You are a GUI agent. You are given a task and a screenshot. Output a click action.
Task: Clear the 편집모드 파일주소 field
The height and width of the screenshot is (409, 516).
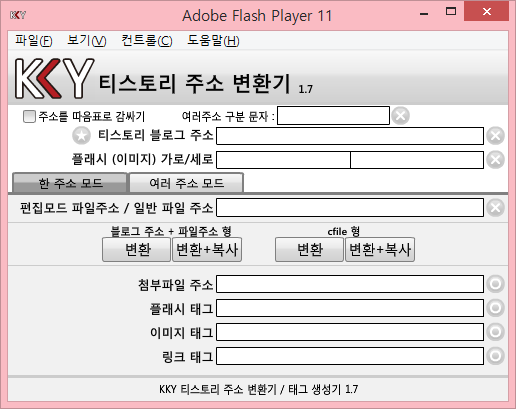click(x=495, y=208)
